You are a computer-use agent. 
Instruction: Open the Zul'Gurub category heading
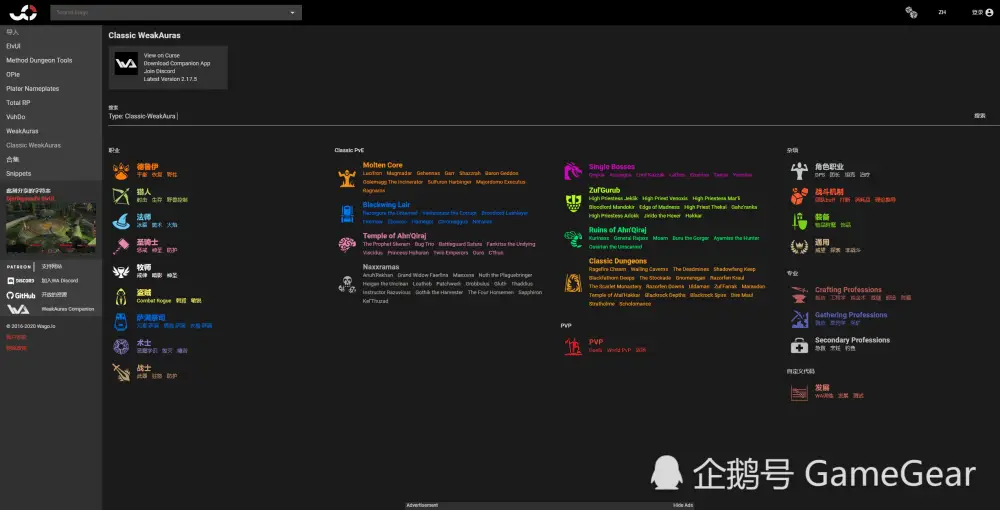[605, 190]
